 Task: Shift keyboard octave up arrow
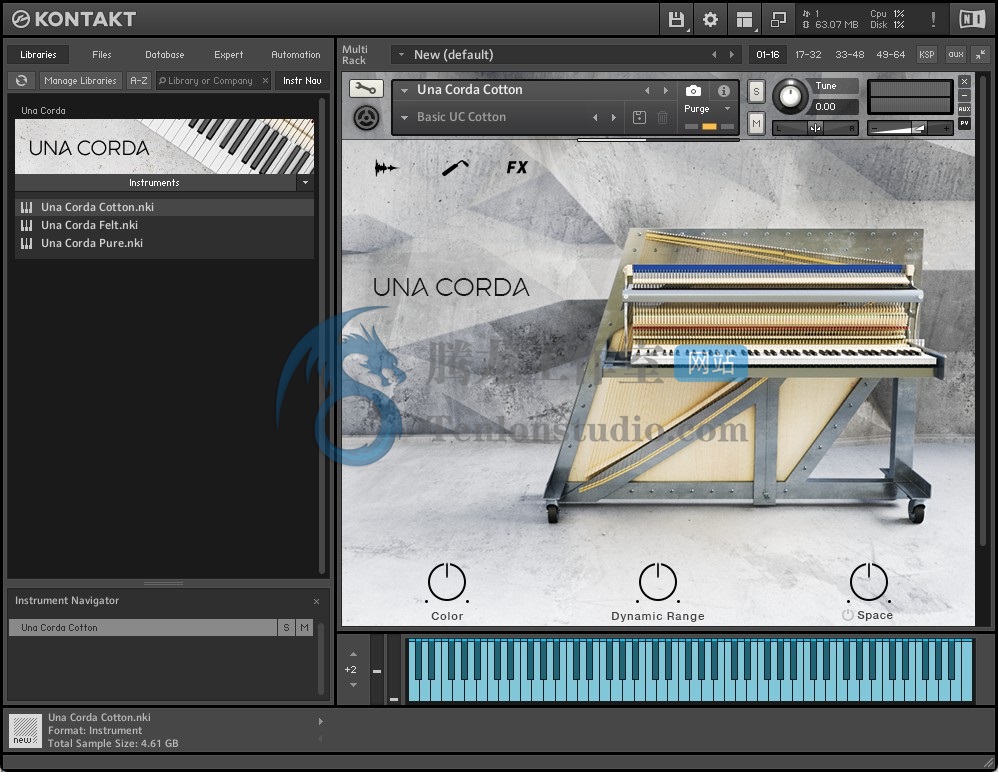coord(353,654)
